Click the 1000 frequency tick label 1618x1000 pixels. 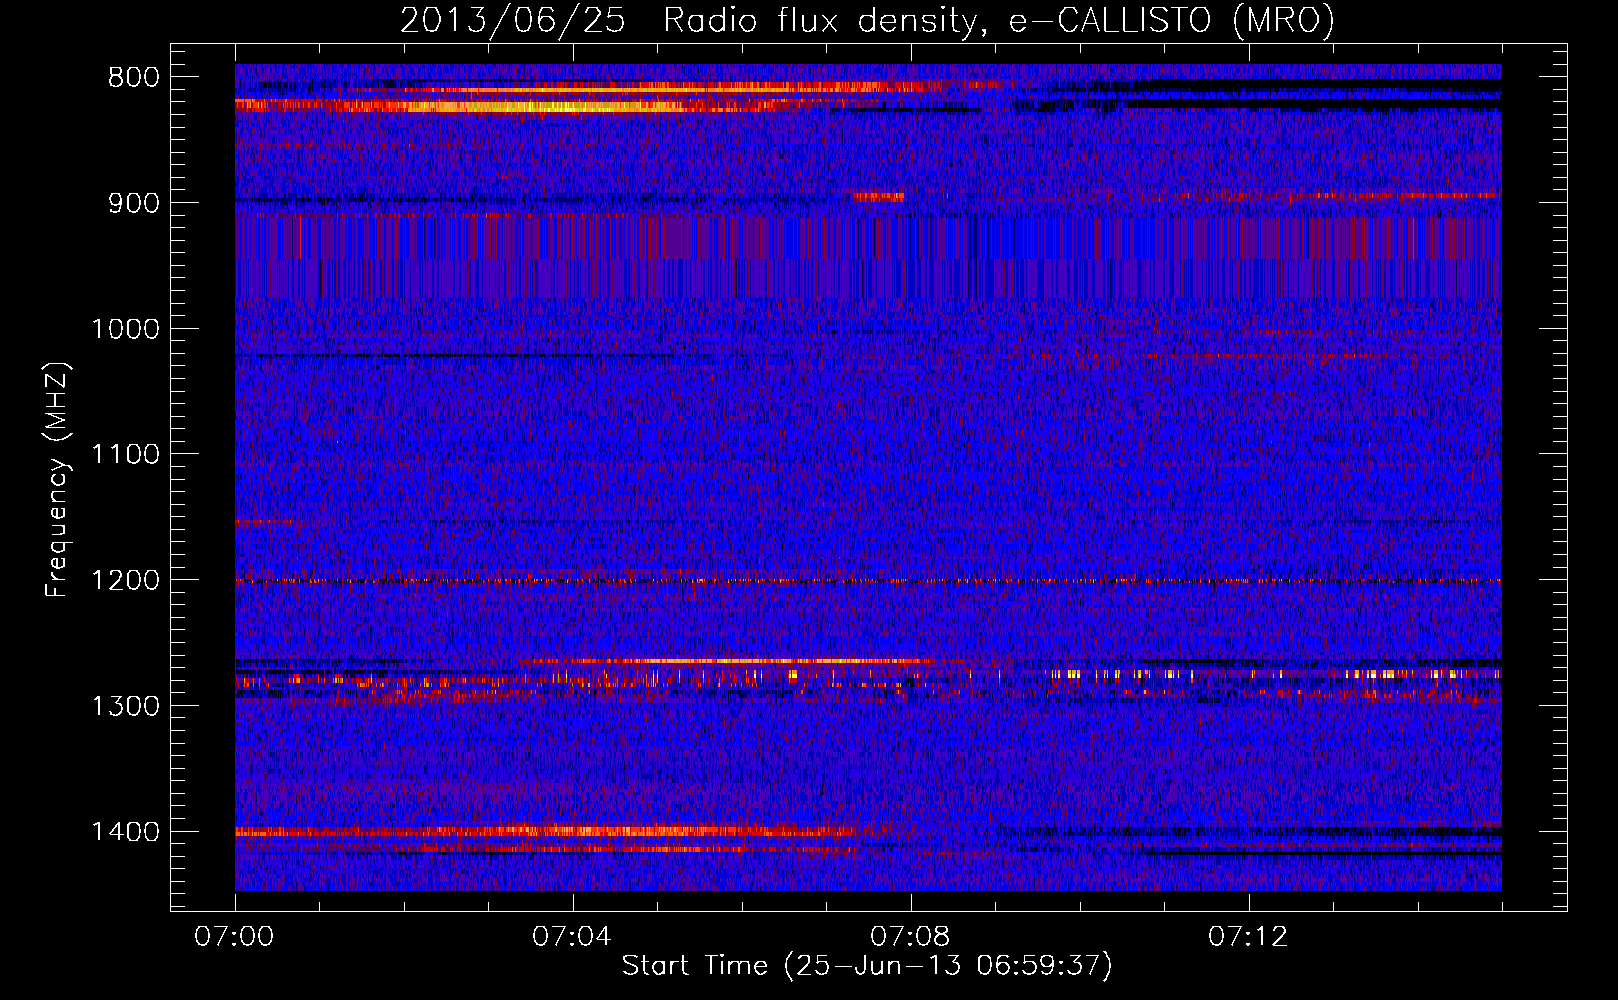pyautogui.click(x=125, y=330)
